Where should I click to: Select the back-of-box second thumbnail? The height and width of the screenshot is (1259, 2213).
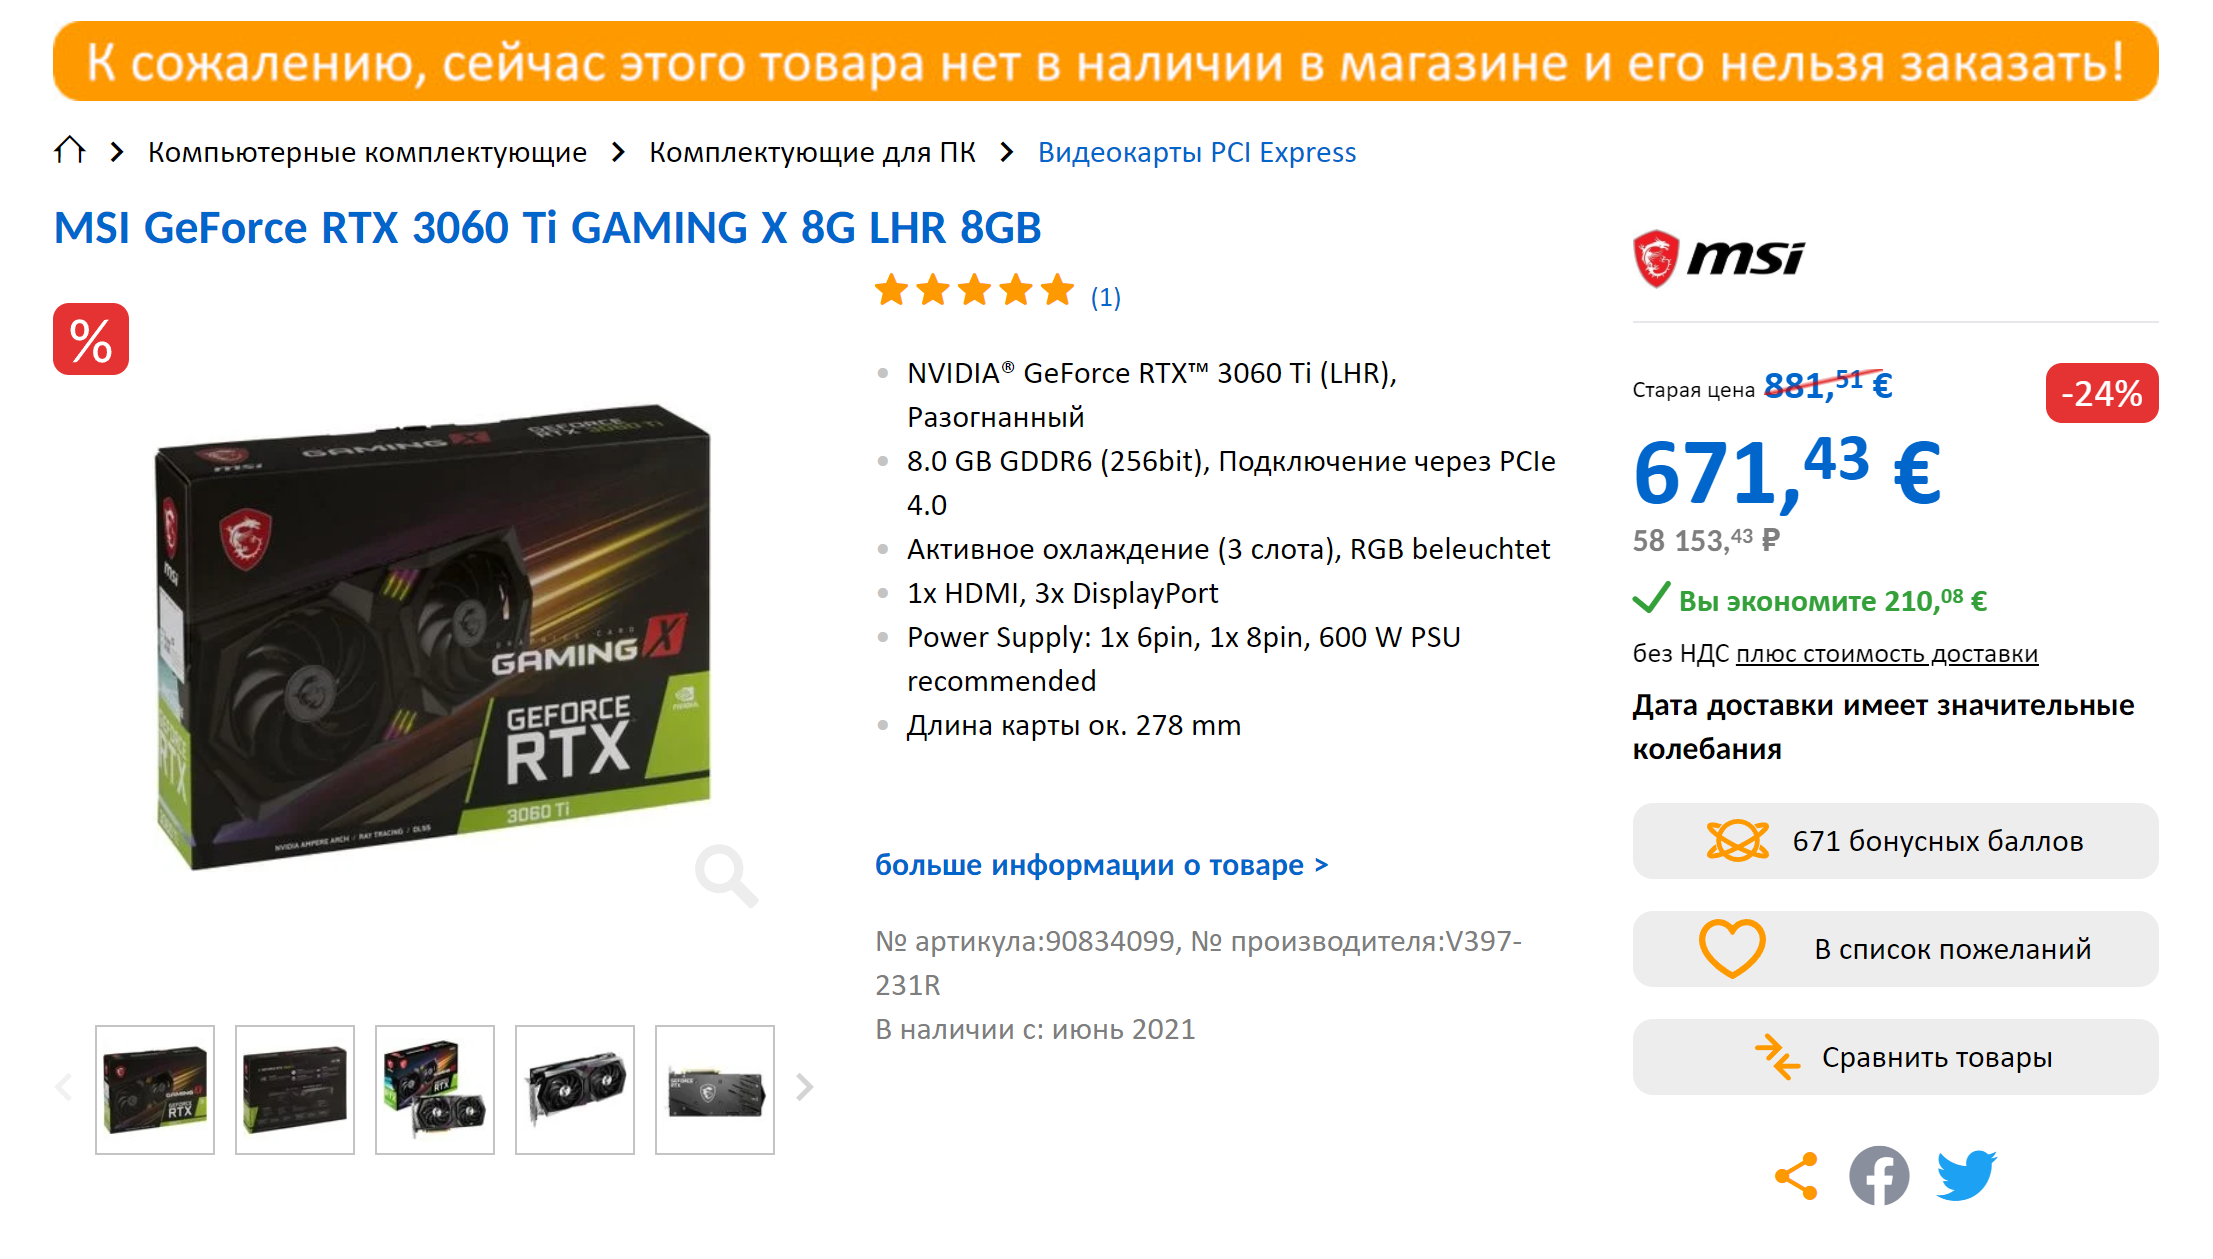295,1090
